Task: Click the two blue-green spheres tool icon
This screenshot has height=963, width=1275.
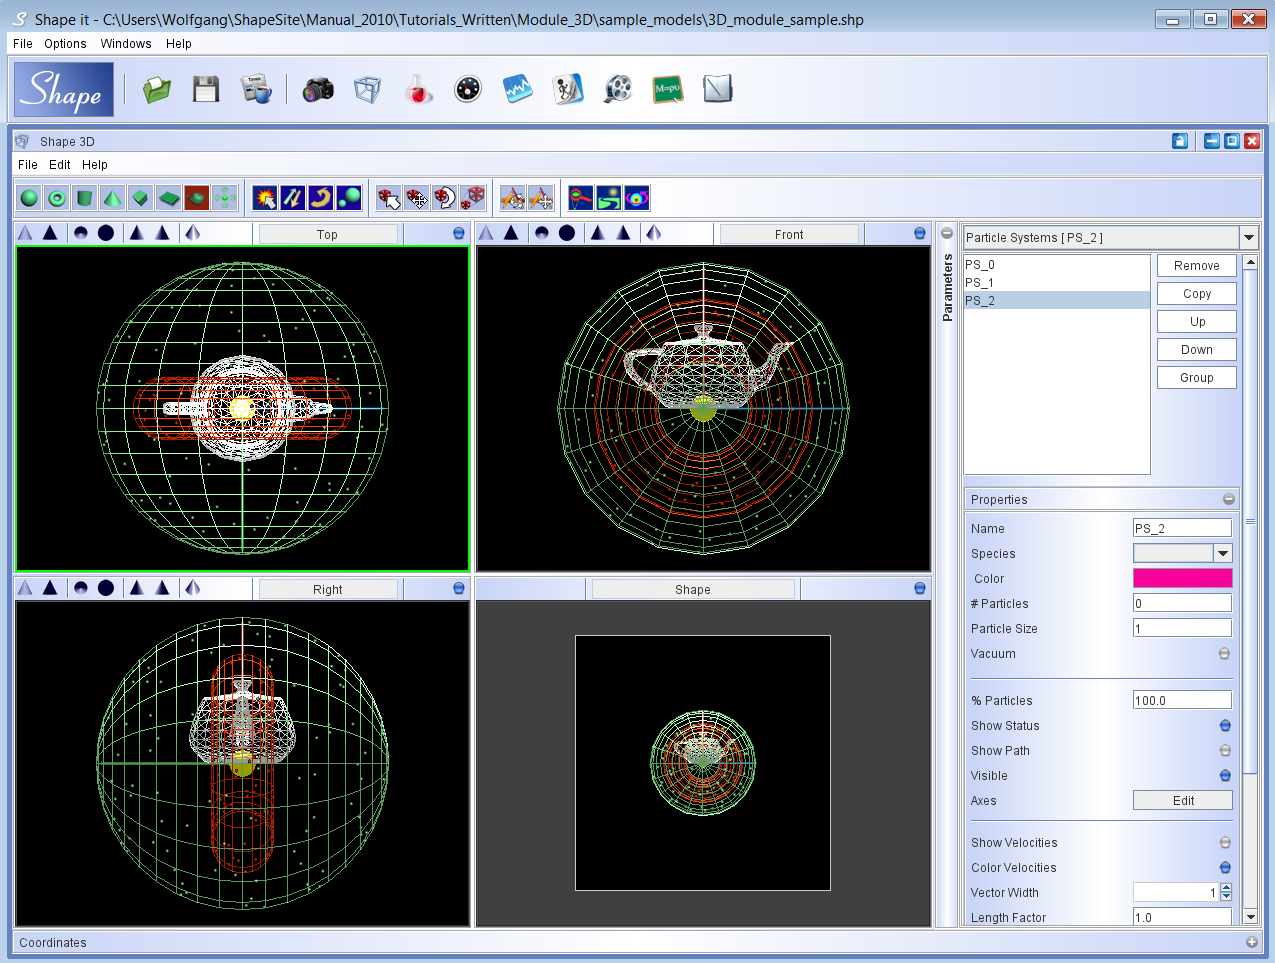Action: point(349,198)
